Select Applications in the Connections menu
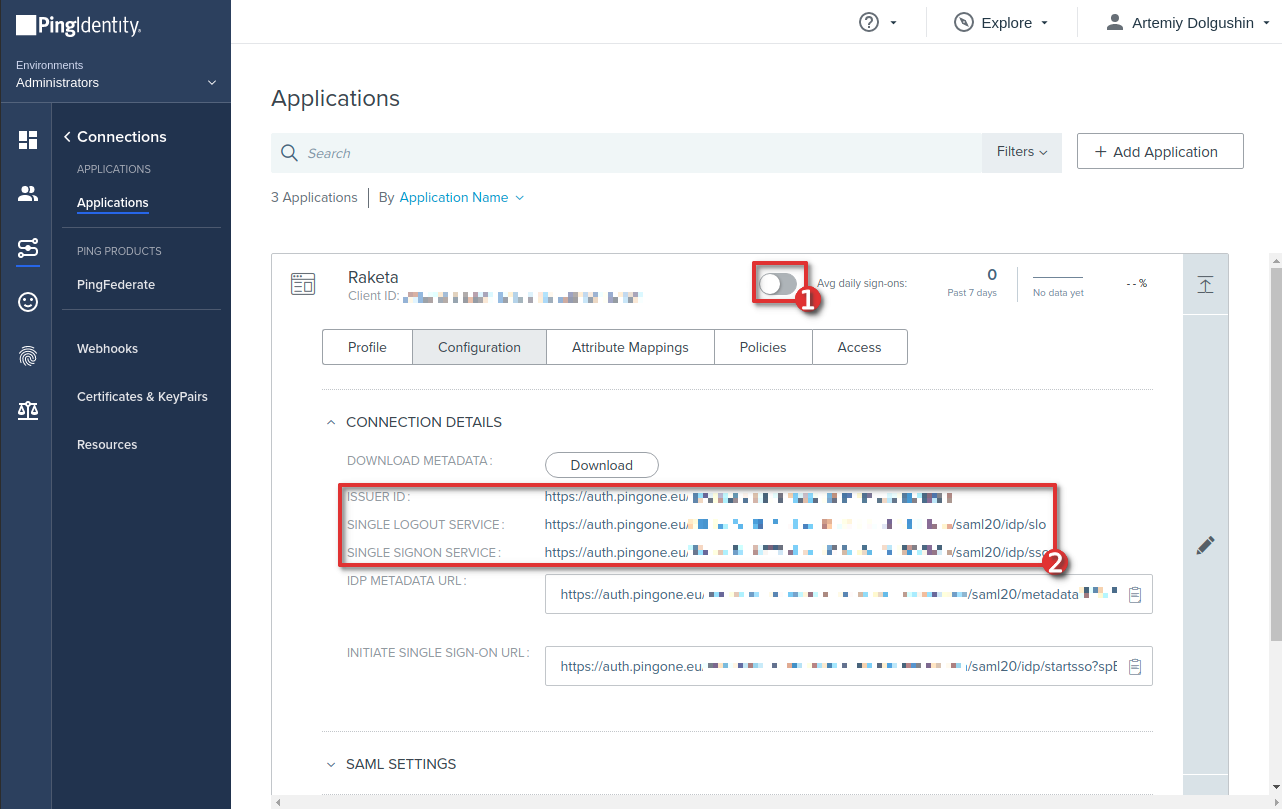 point(113,203)
